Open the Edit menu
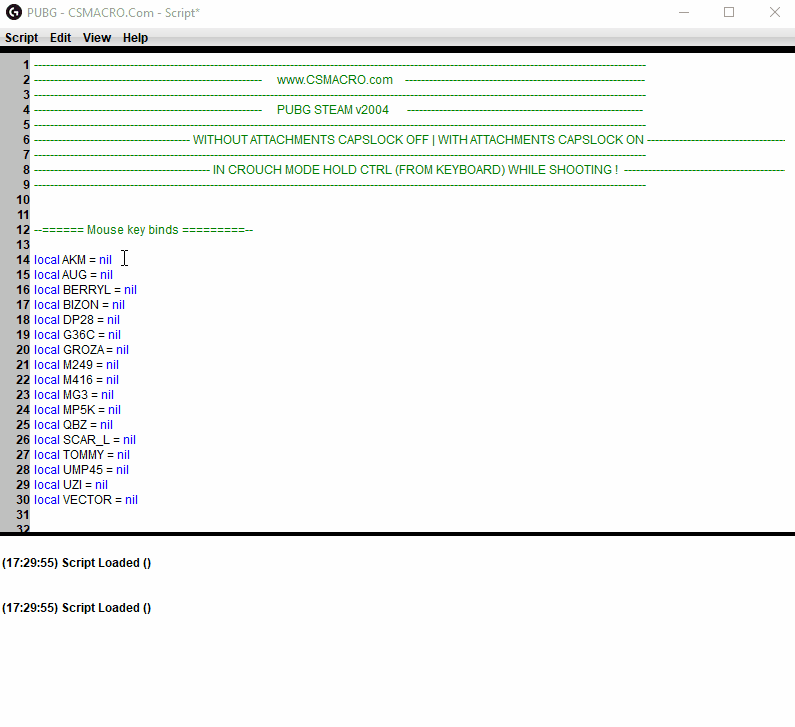Viewport: 795px width, 727px height. pyautogui.click(x=61, y=38)
